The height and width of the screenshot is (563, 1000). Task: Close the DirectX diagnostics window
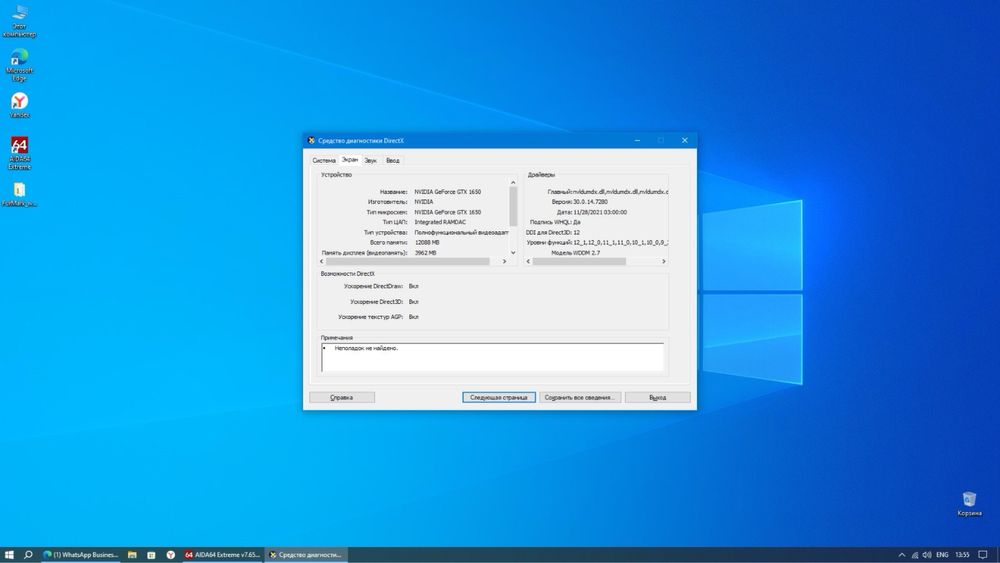point(685,140)
